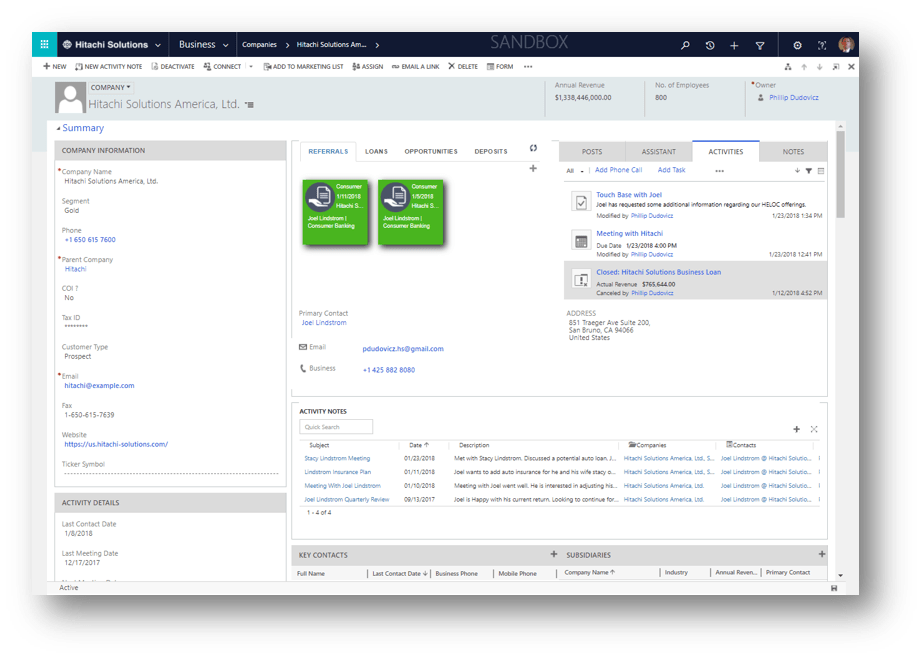Click the Companies breadcrumb
The height and width of the screenshot is (660, 924).
(259, 45)
